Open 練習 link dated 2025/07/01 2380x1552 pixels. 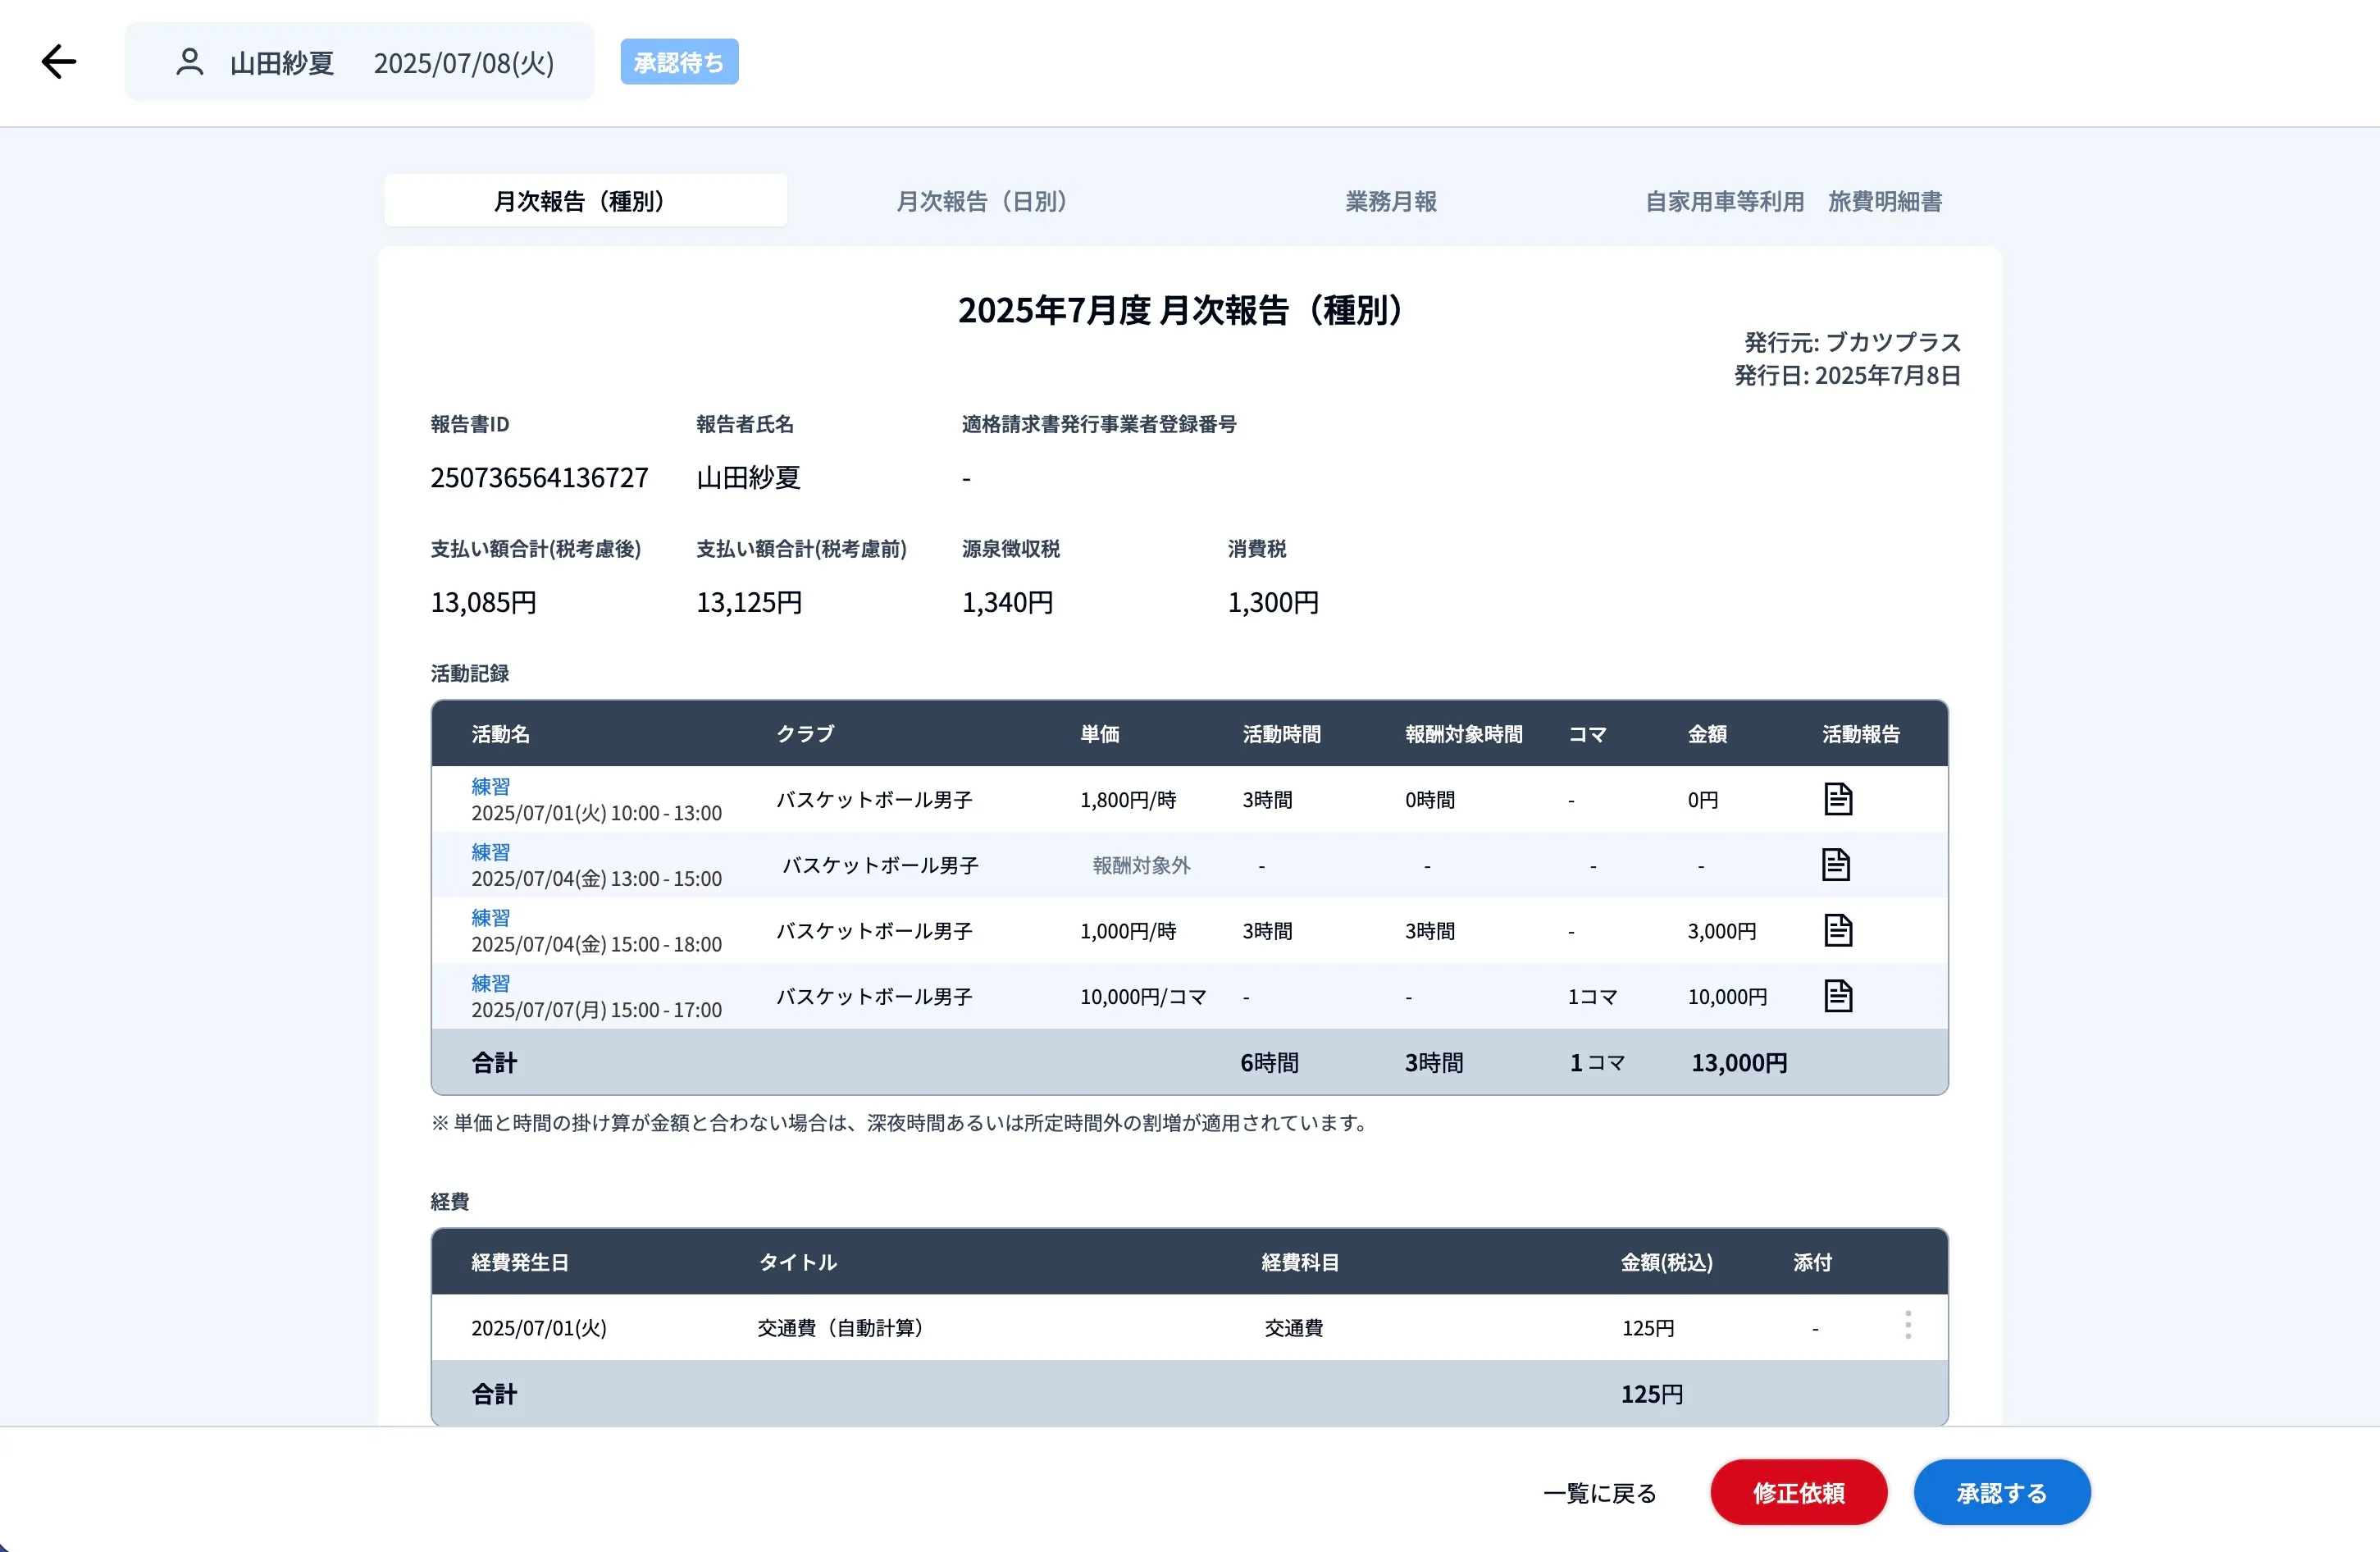pos(490,786)
